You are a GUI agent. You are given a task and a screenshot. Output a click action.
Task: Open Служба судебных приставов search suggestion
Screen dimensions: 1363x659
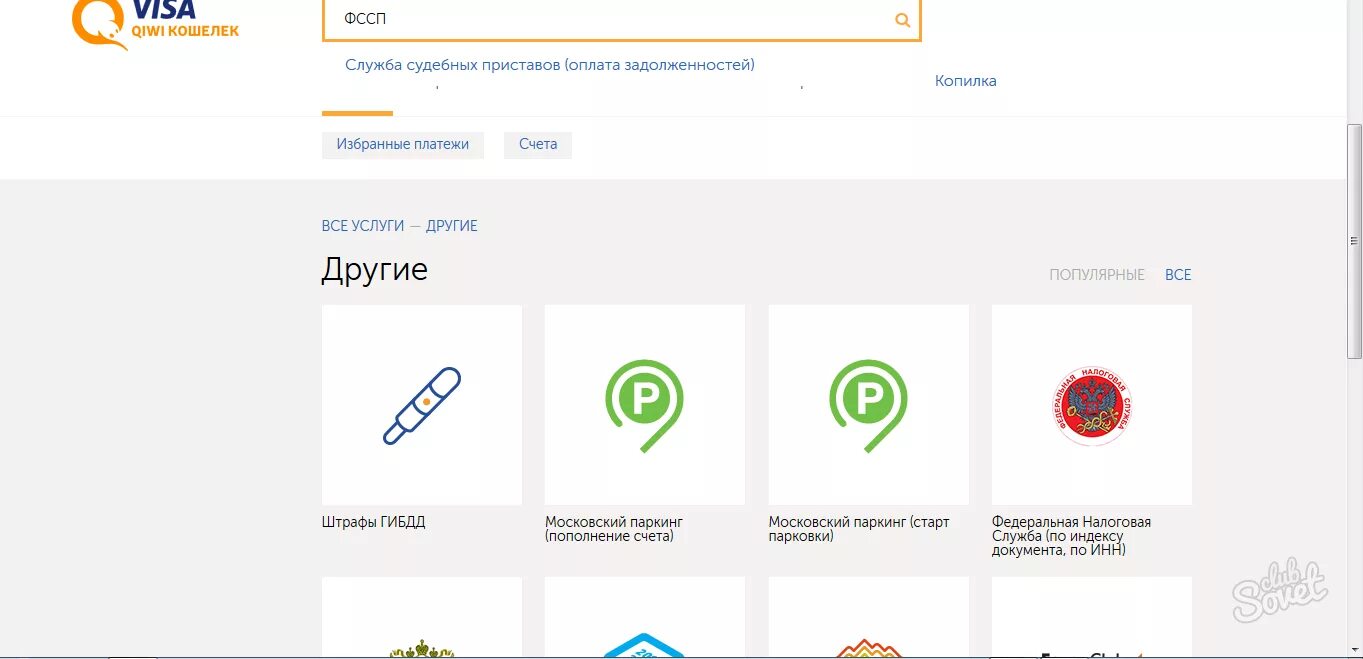pyautogui.click(x=549, y=65)
